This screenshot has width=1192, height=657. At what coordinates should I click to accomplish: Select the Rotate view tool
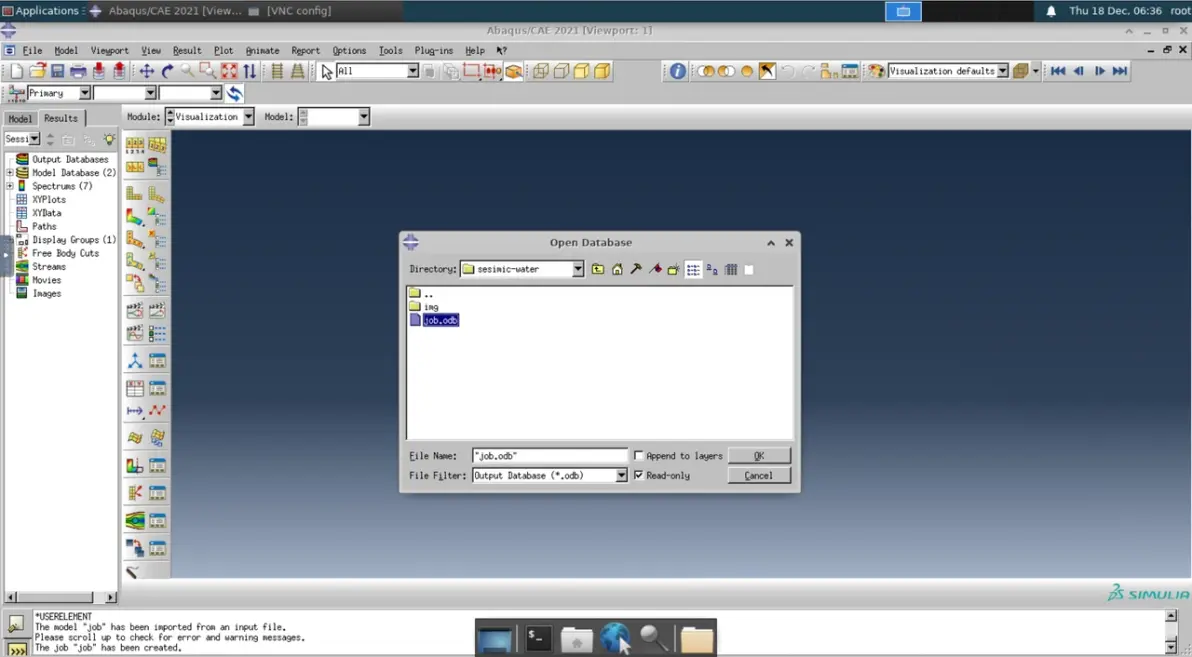coord(167,71)
